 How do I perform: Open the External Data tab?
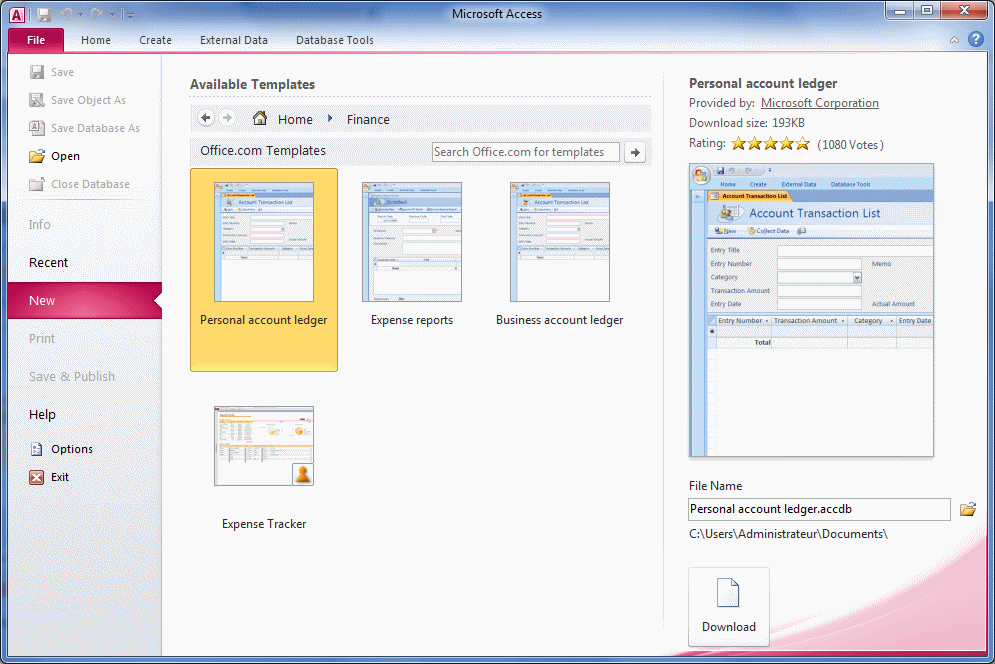point(234,40)
